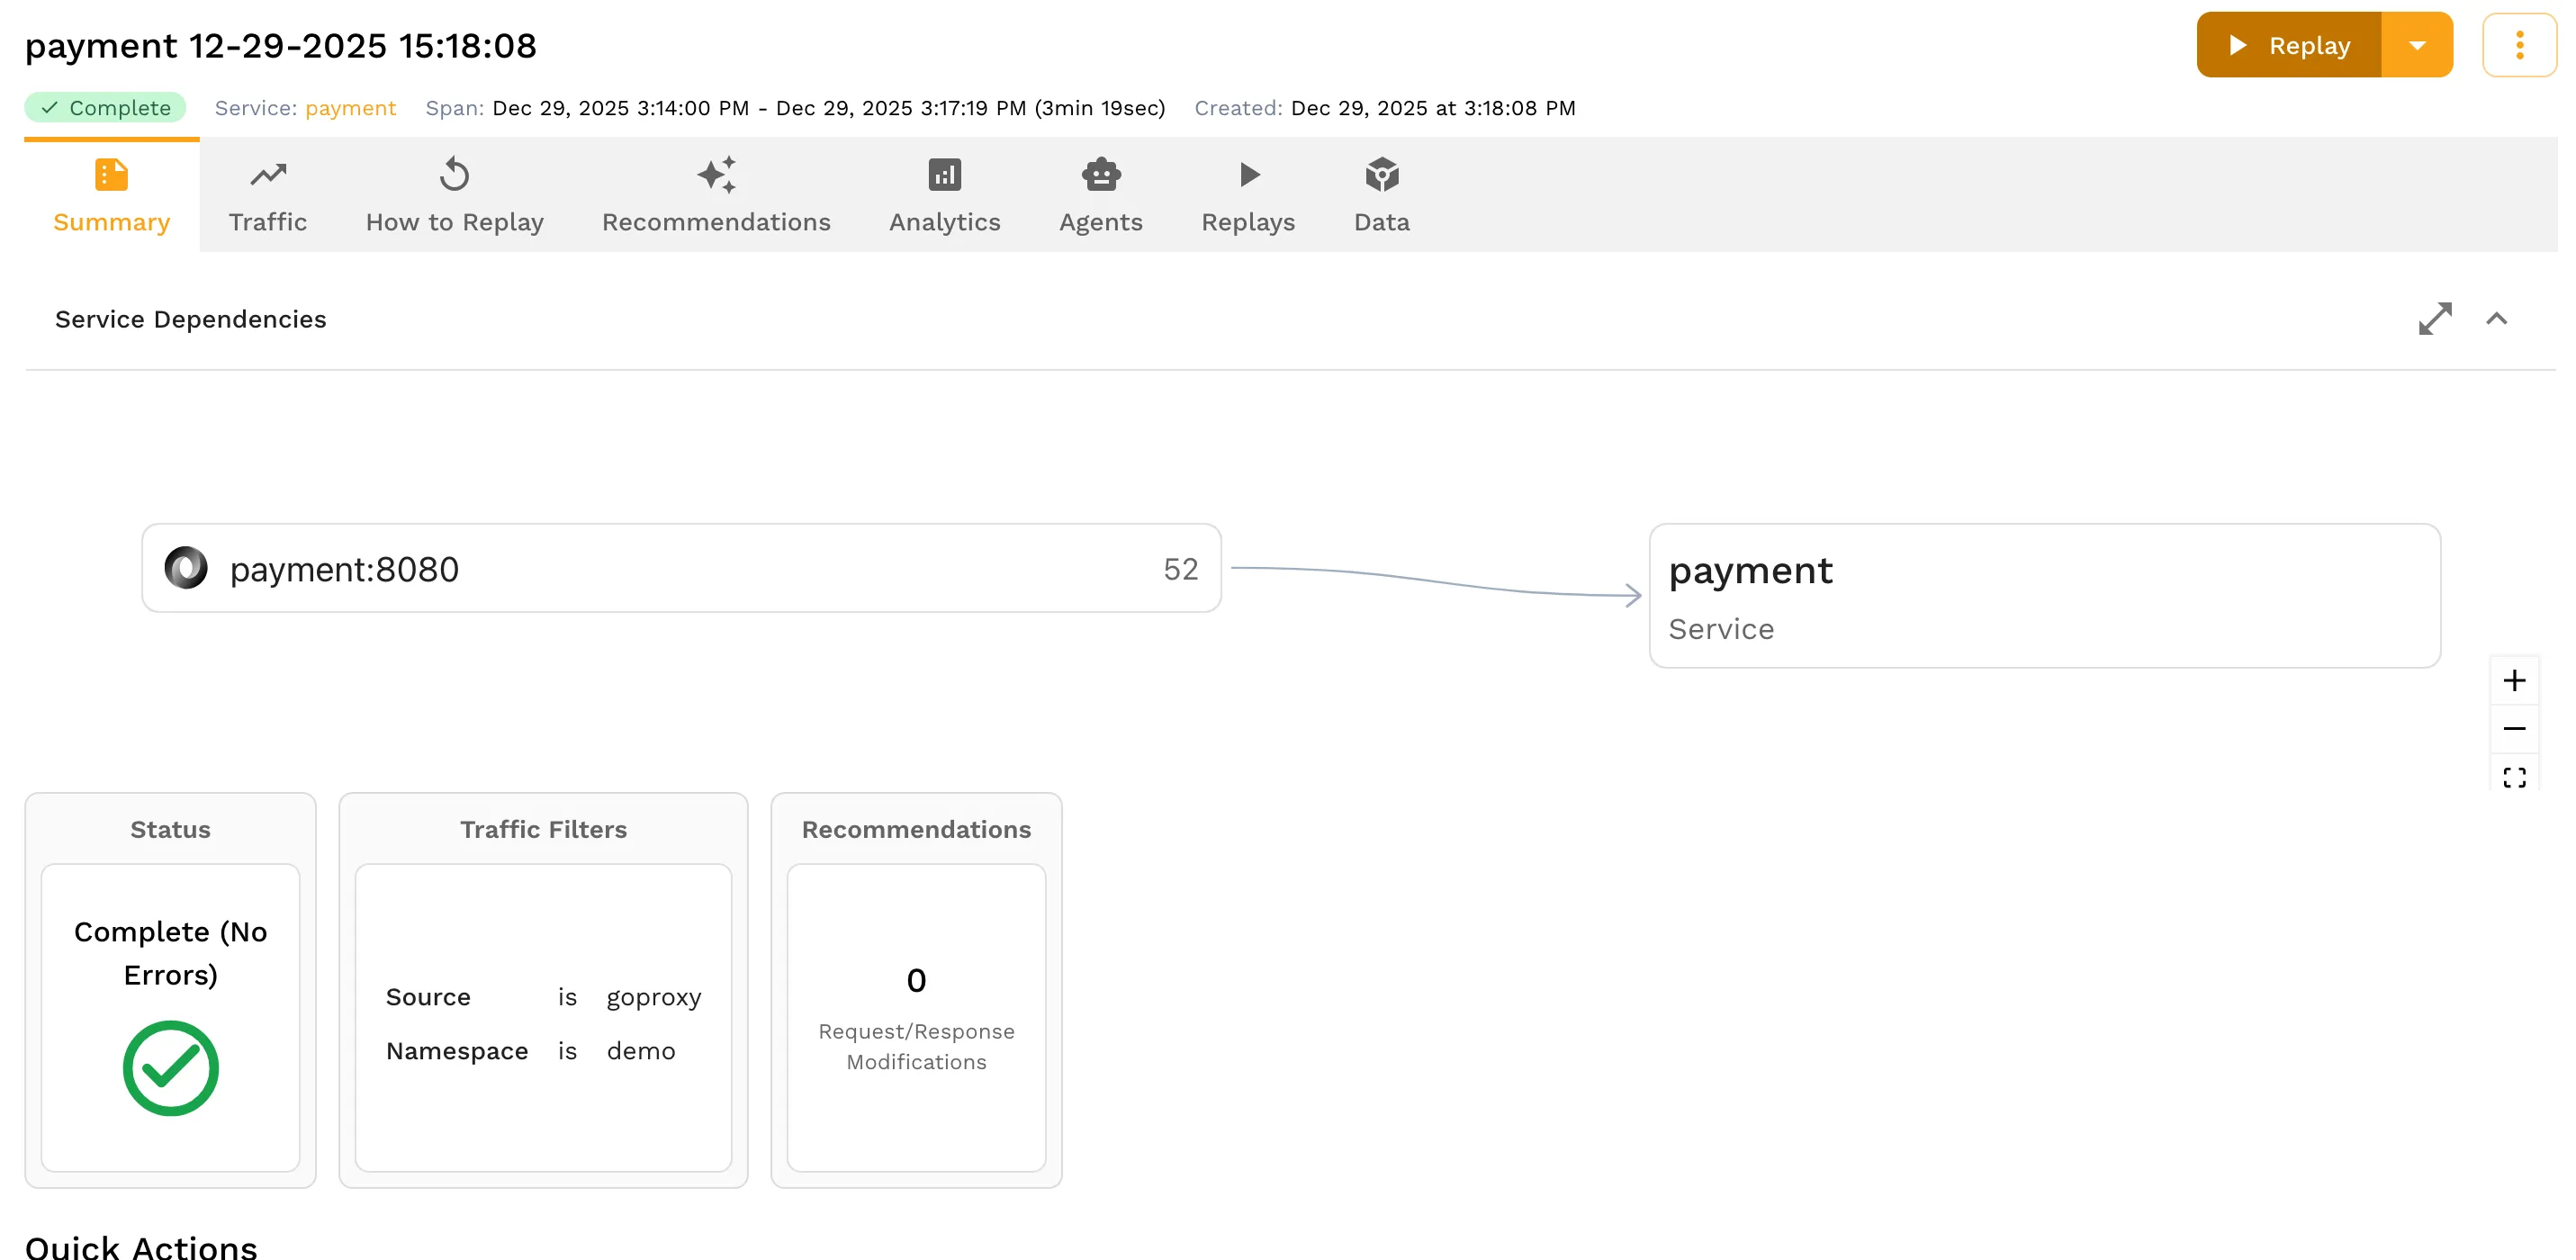Open the Recommendations sparkle icon

click(716, 174)
